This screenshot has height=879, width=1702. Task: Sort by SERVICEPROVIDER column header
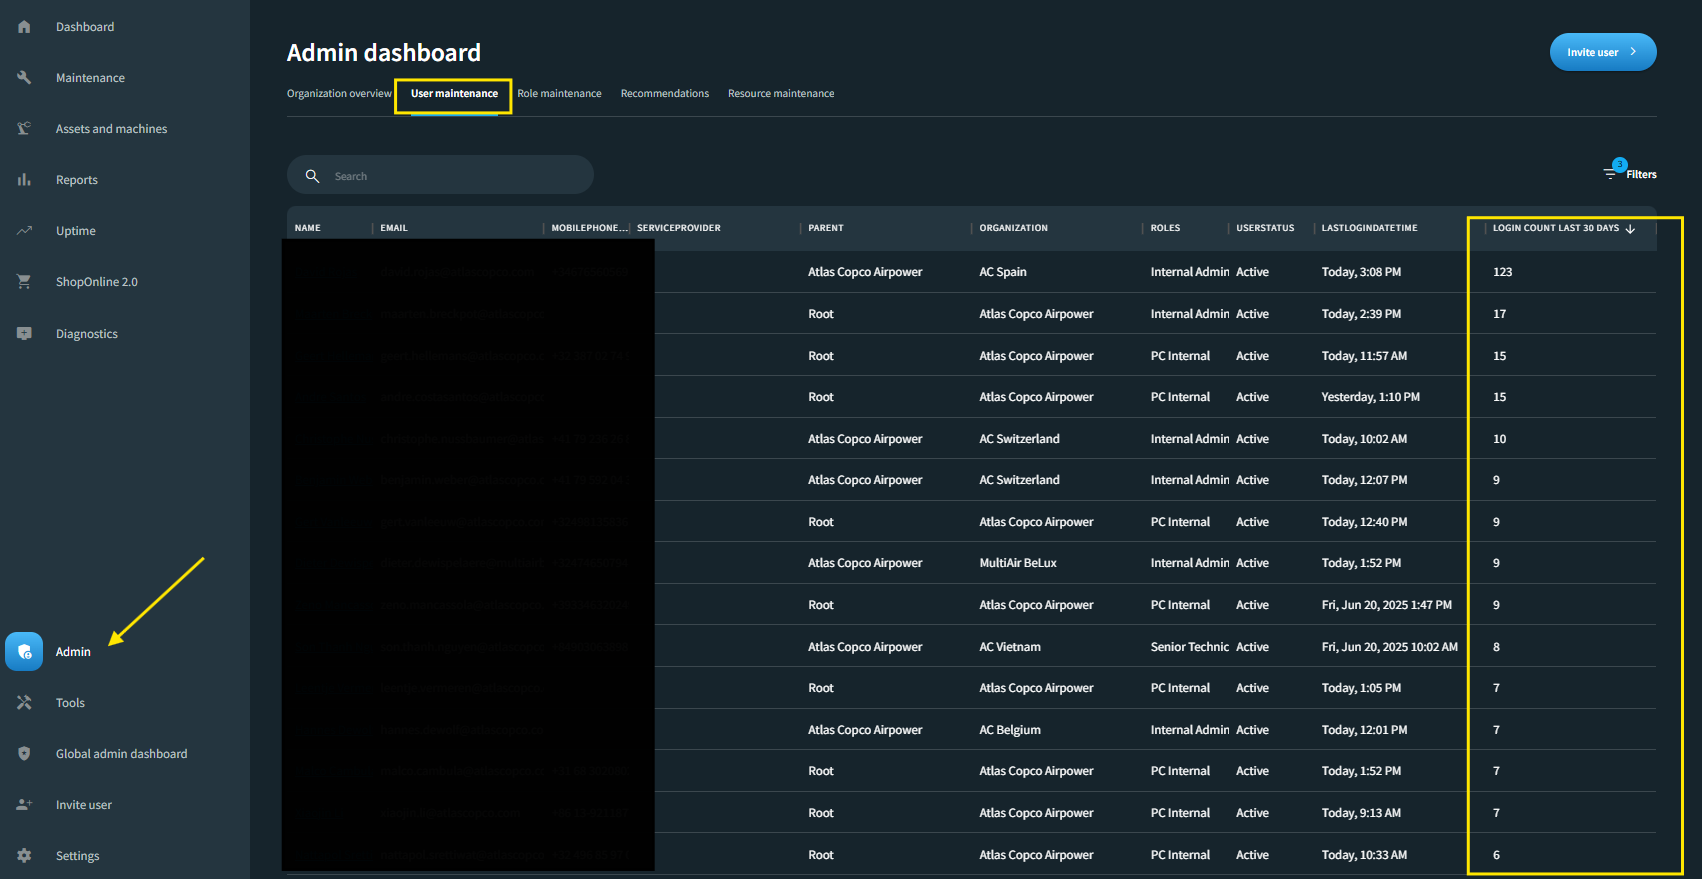pyautogui.click(x=679, y=228)
